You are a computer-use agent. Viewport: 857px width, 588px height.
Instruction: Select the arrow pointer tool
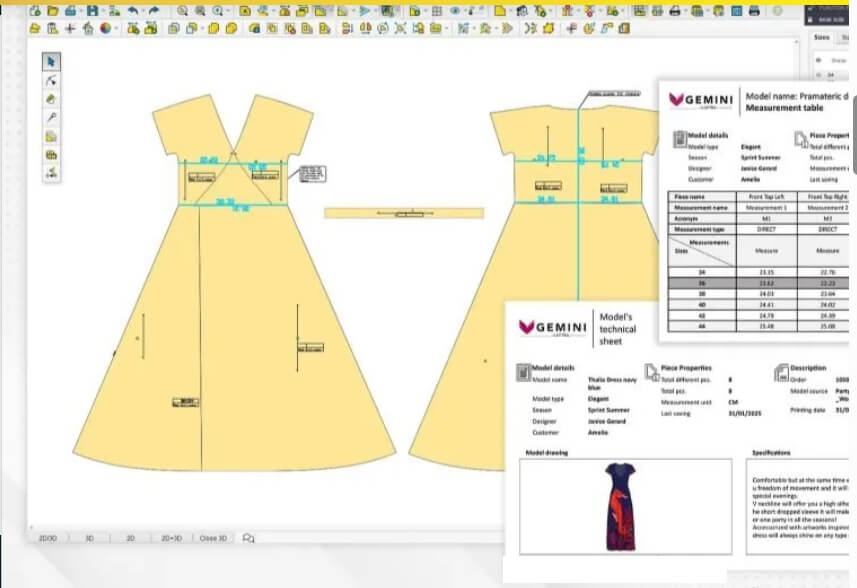[51, 62]
